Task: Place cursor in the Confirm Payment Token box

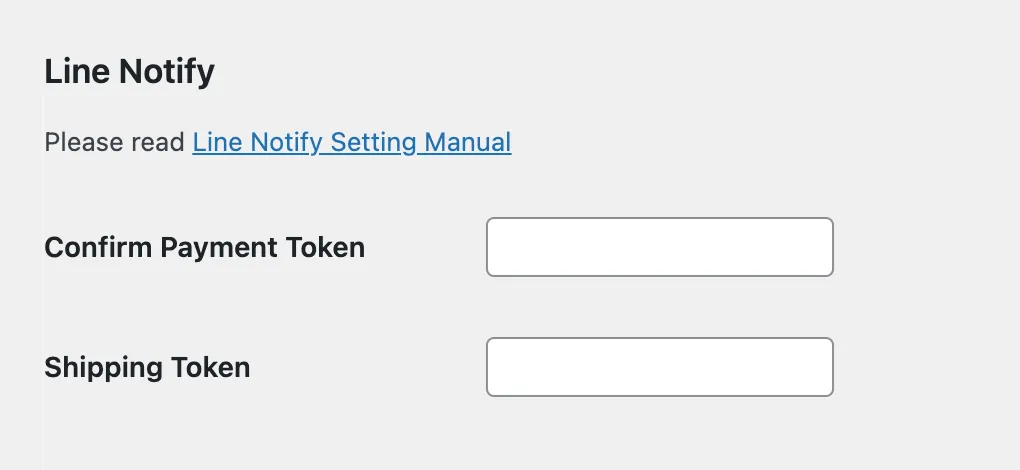Action: (659, 247)
